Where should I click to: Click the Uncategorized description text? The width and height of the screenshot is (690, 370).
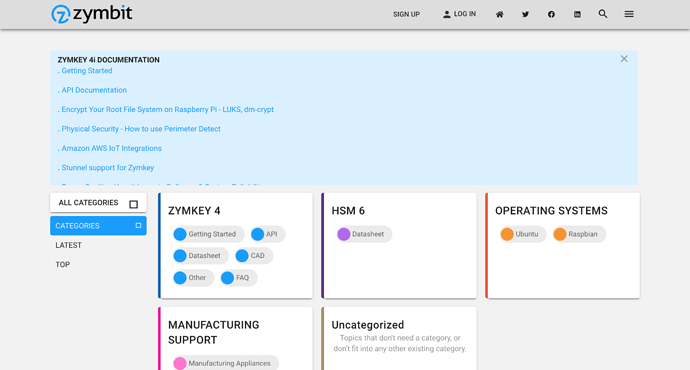[400, 343]
